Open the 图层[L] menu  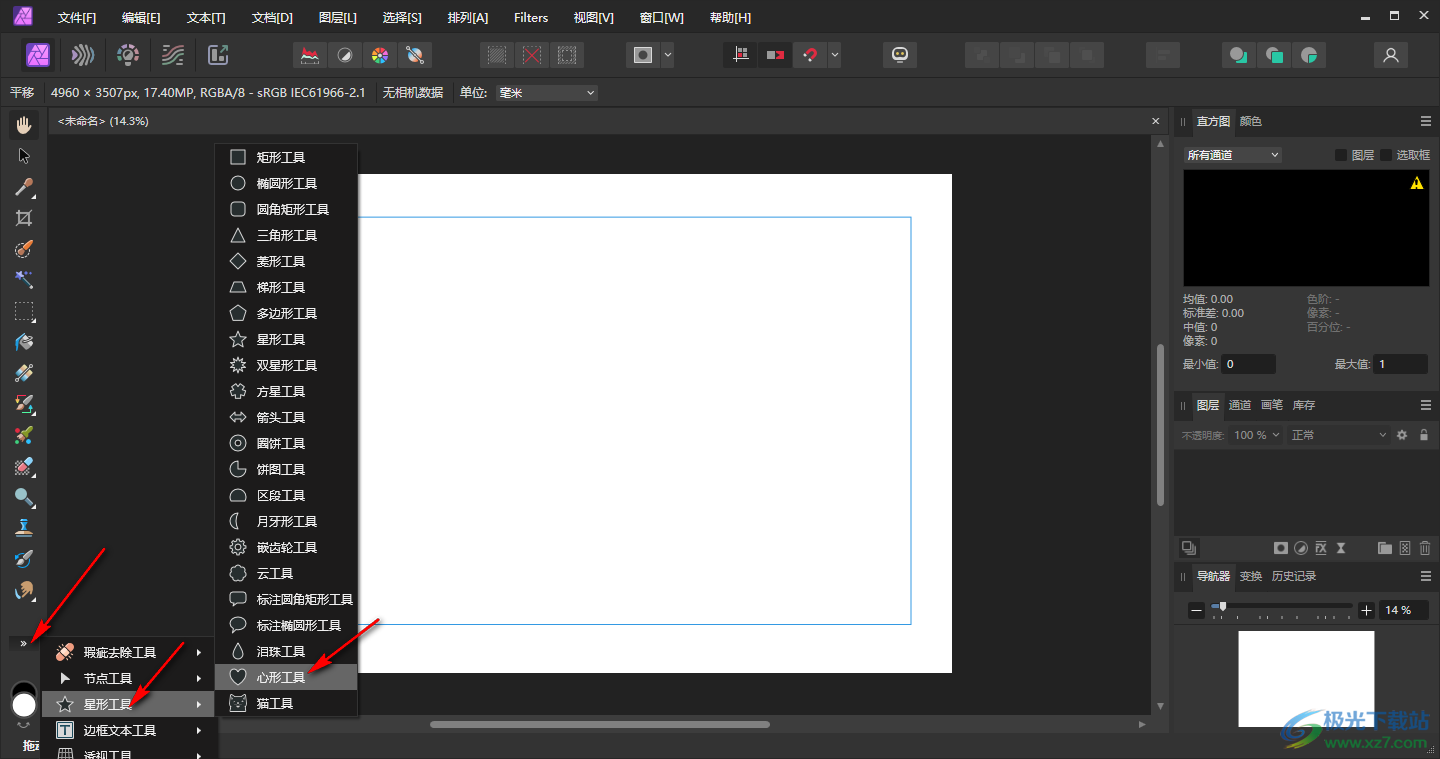point(337,18)
